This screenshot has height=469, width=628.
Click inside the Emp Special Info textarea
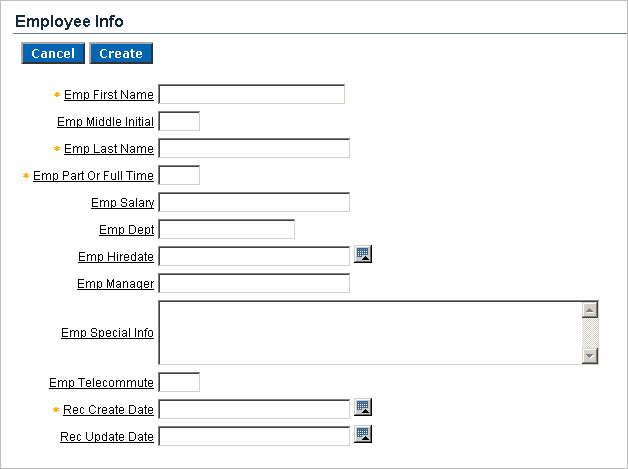coord(370,332)
